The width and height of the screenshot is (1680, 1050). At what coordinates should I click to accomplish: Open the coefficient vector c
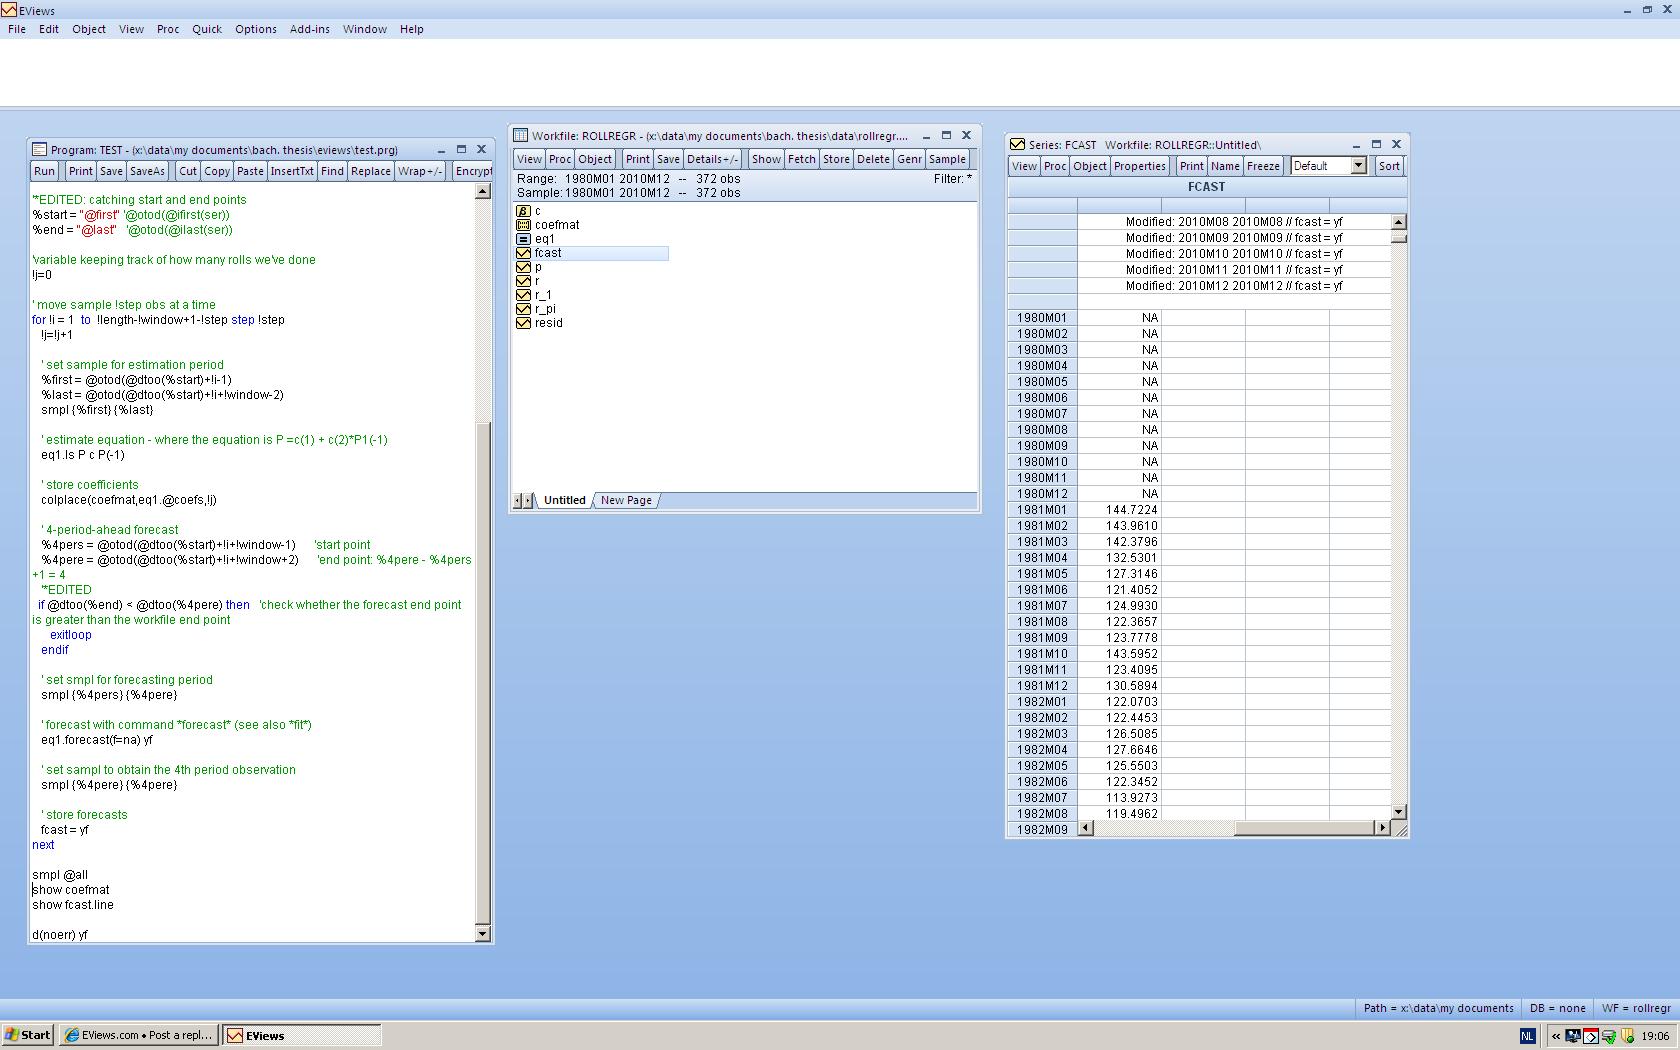(536, 211)
